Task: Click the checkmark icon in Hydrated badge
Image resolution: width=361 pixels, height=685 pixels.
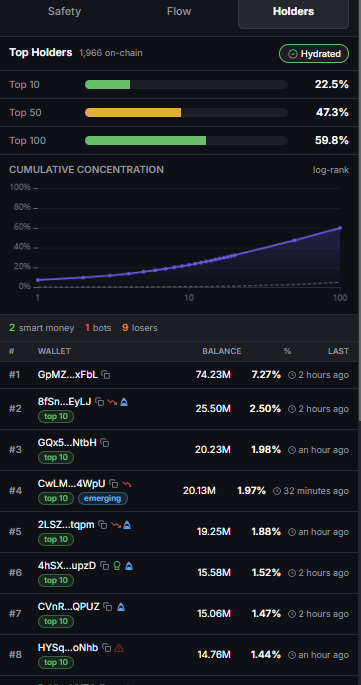Action: click(293, 54)
